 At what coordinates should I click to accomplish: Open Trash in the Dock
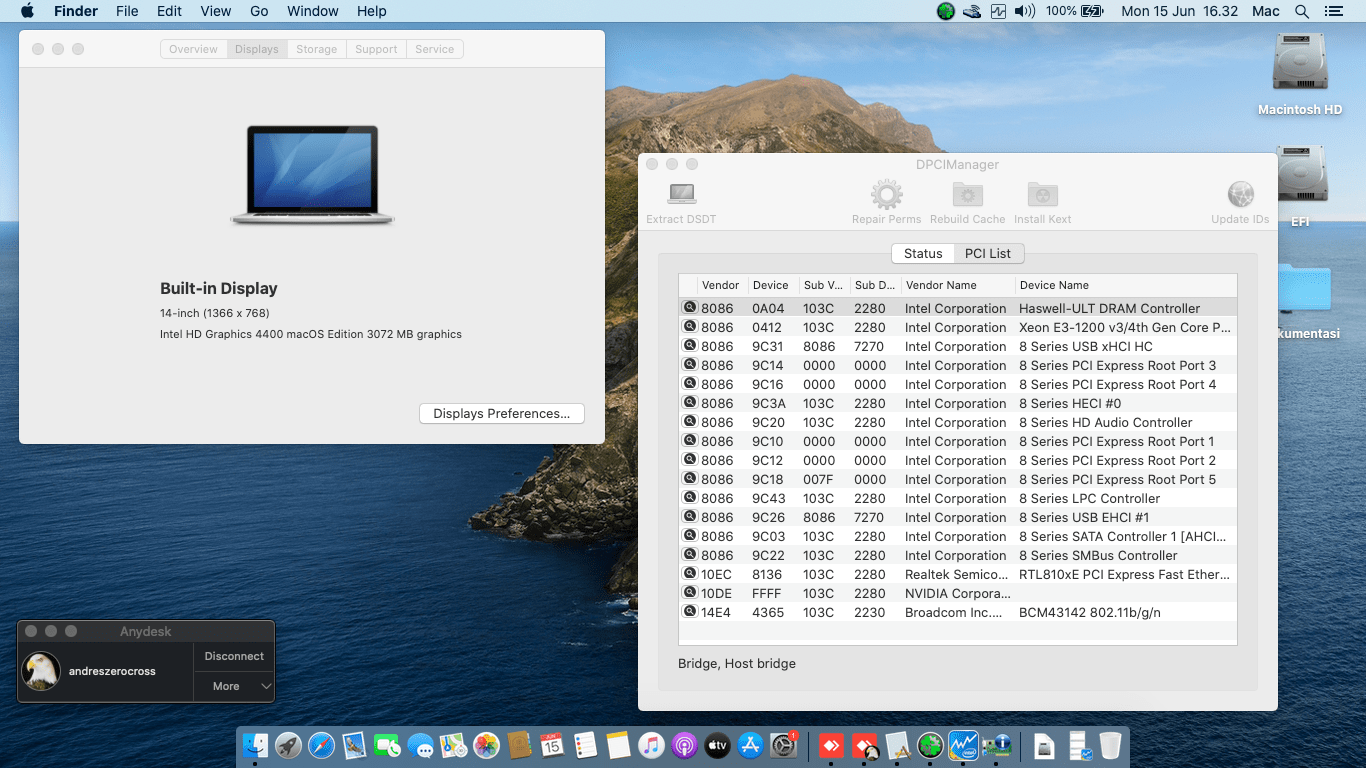tap(1110, 745)
